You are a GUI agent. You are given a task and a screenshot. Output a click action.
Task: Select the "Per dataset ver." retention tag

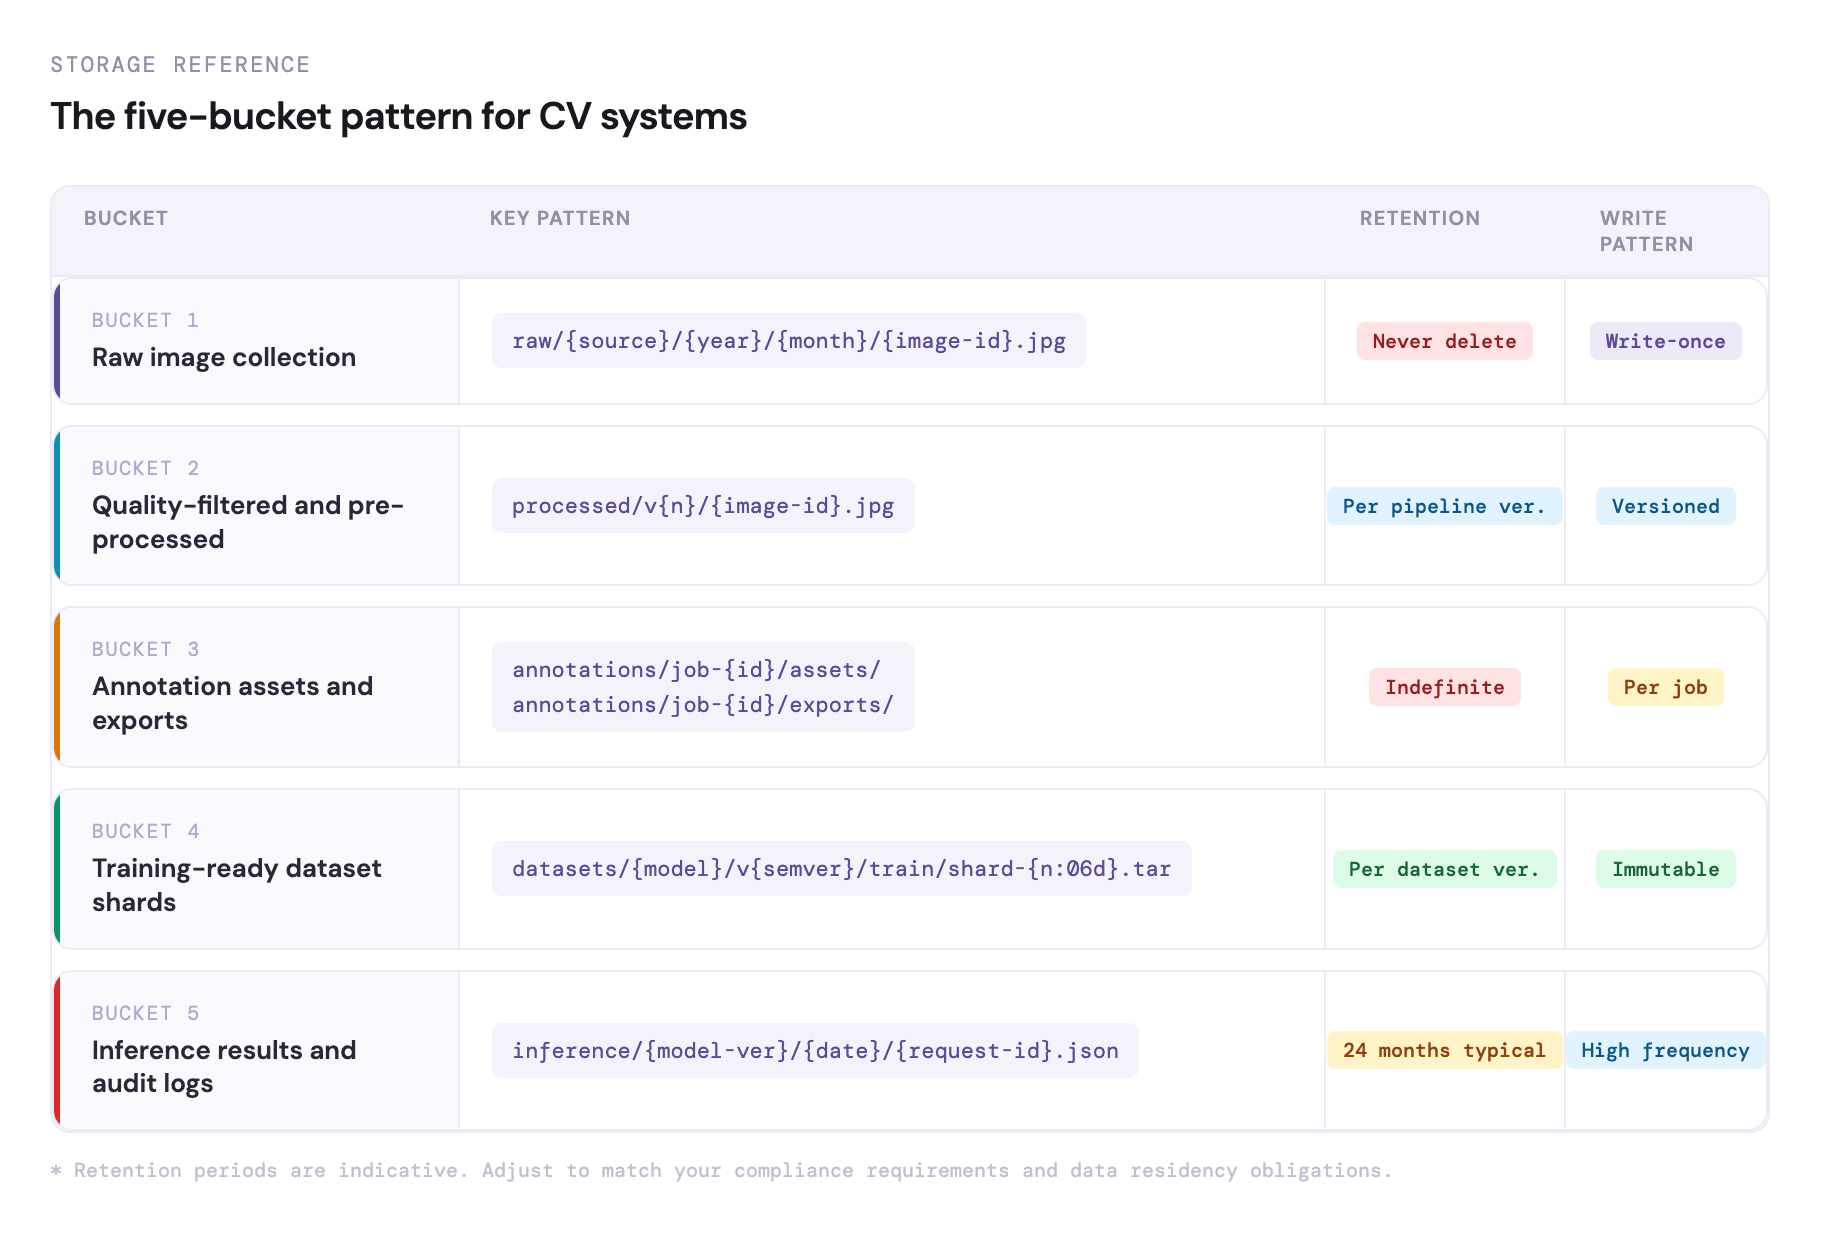1444,870
